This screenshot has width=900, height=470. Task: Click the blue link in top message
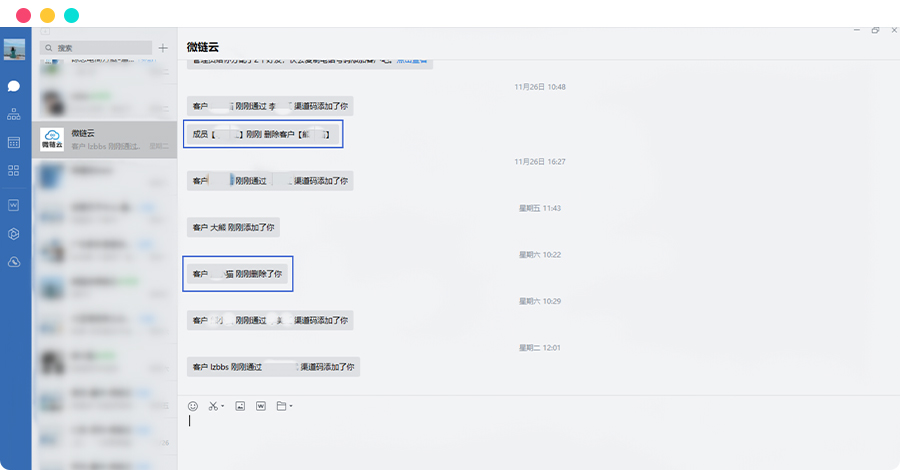[412, 61]
